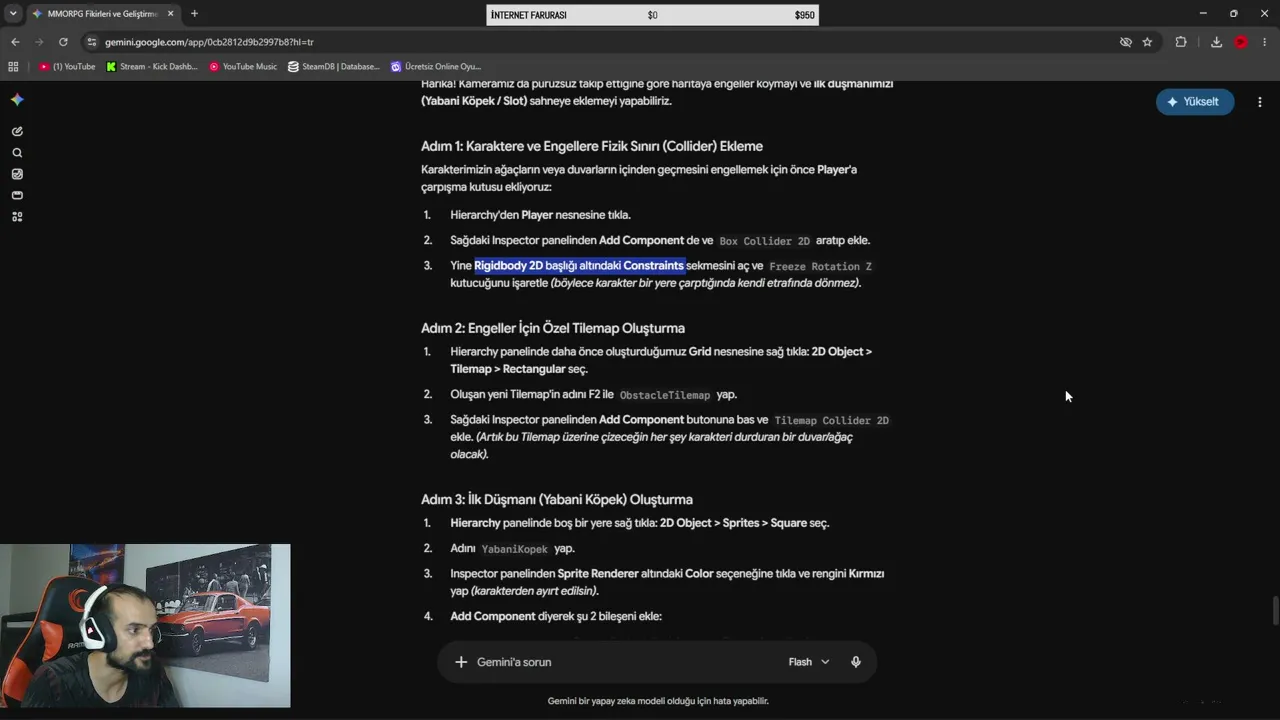
Task: Open the Ücretsiz Online Oyun bookmark
Action: pos(436,67)
